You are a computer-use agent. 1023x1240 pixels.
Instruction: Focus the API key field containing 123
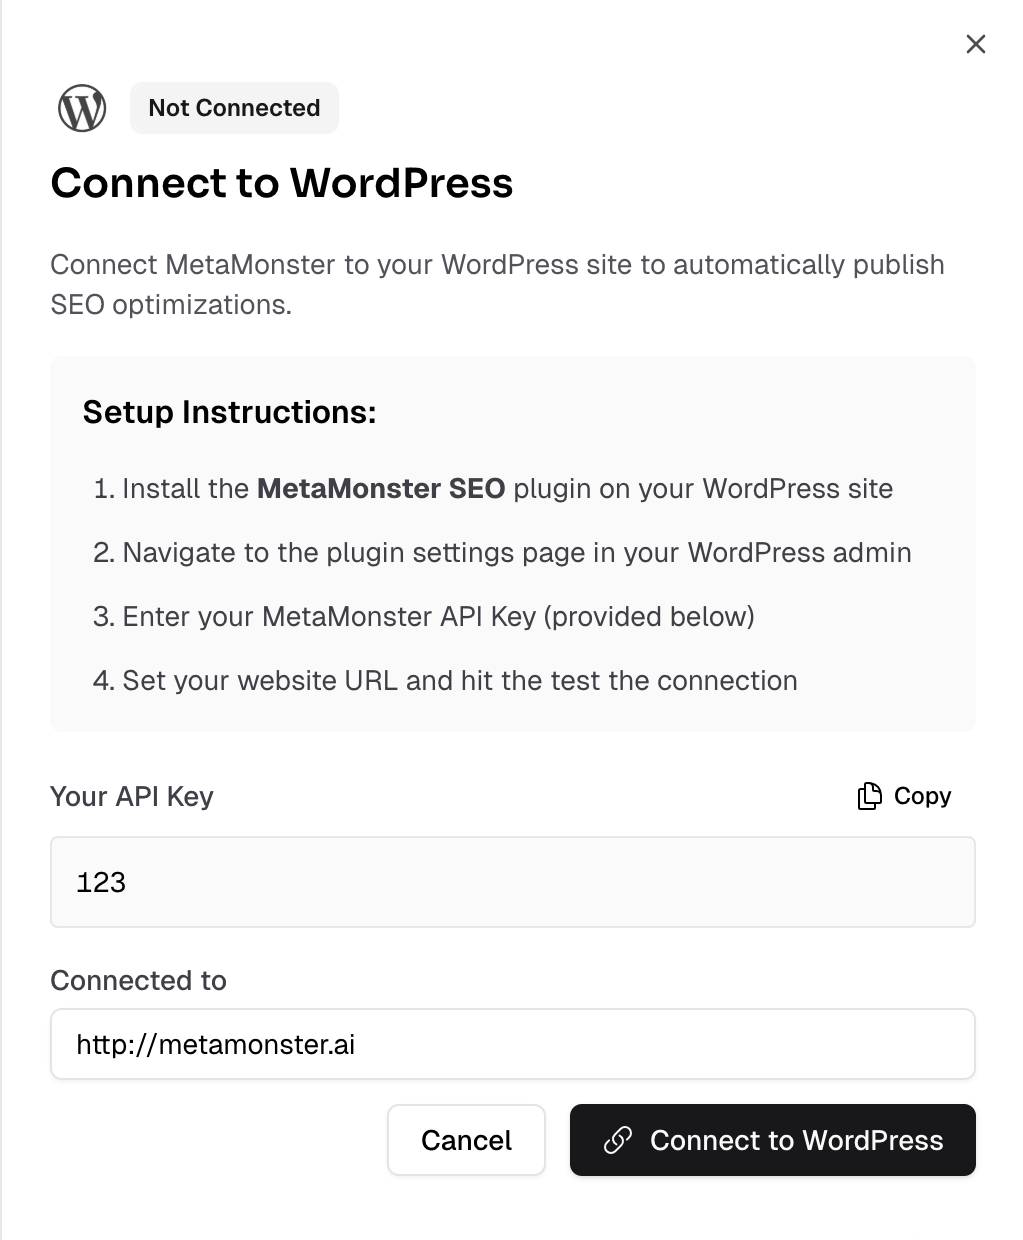click(x=512, y=882)
